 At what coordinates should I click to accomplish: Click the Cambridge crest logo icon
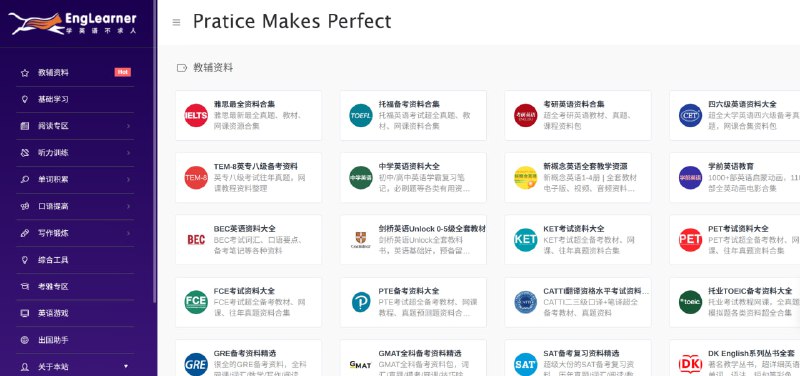coord(361,240)
